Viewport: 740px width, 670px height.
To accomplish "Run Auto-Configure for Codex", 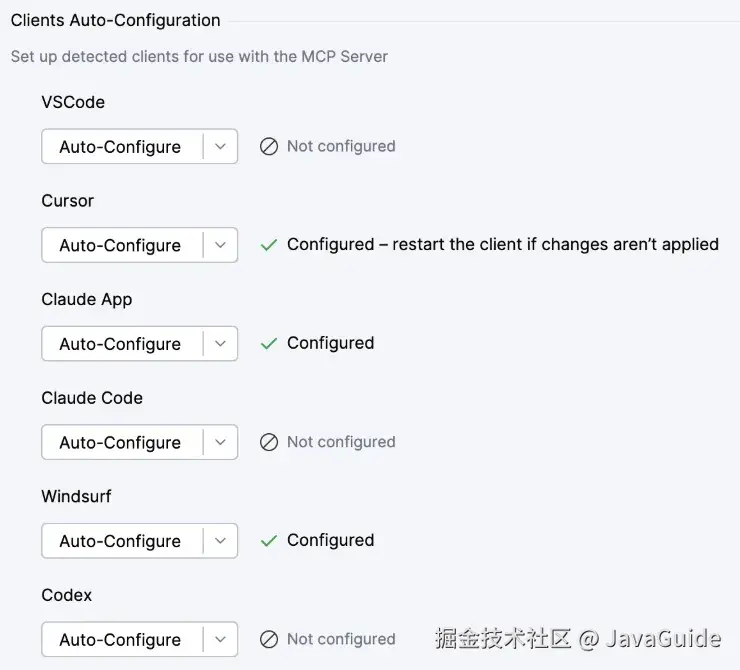I will coord(120,640).
